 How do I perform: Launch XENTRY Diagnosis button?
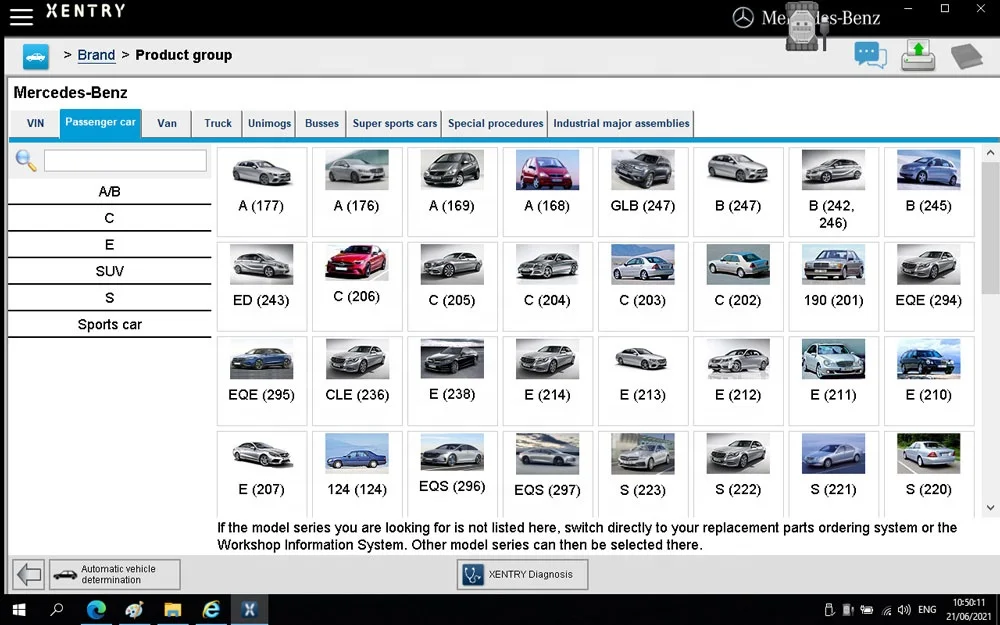point(522,575)
